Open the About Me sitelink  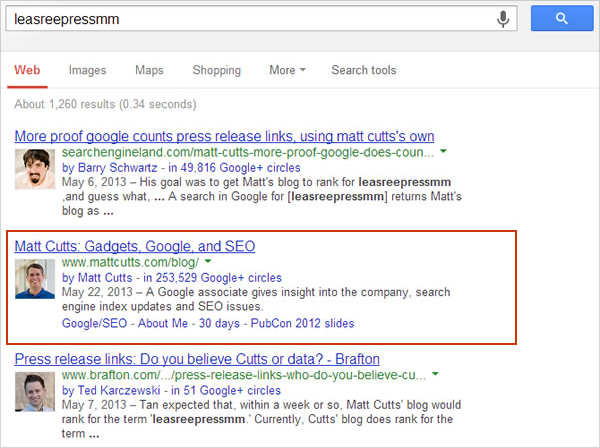click(x=163, y=323)
